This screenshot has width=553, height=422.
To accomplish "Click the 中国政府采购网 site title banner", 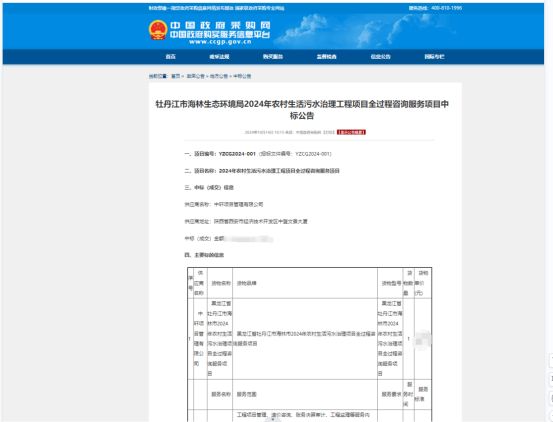I will pos(220,25).
